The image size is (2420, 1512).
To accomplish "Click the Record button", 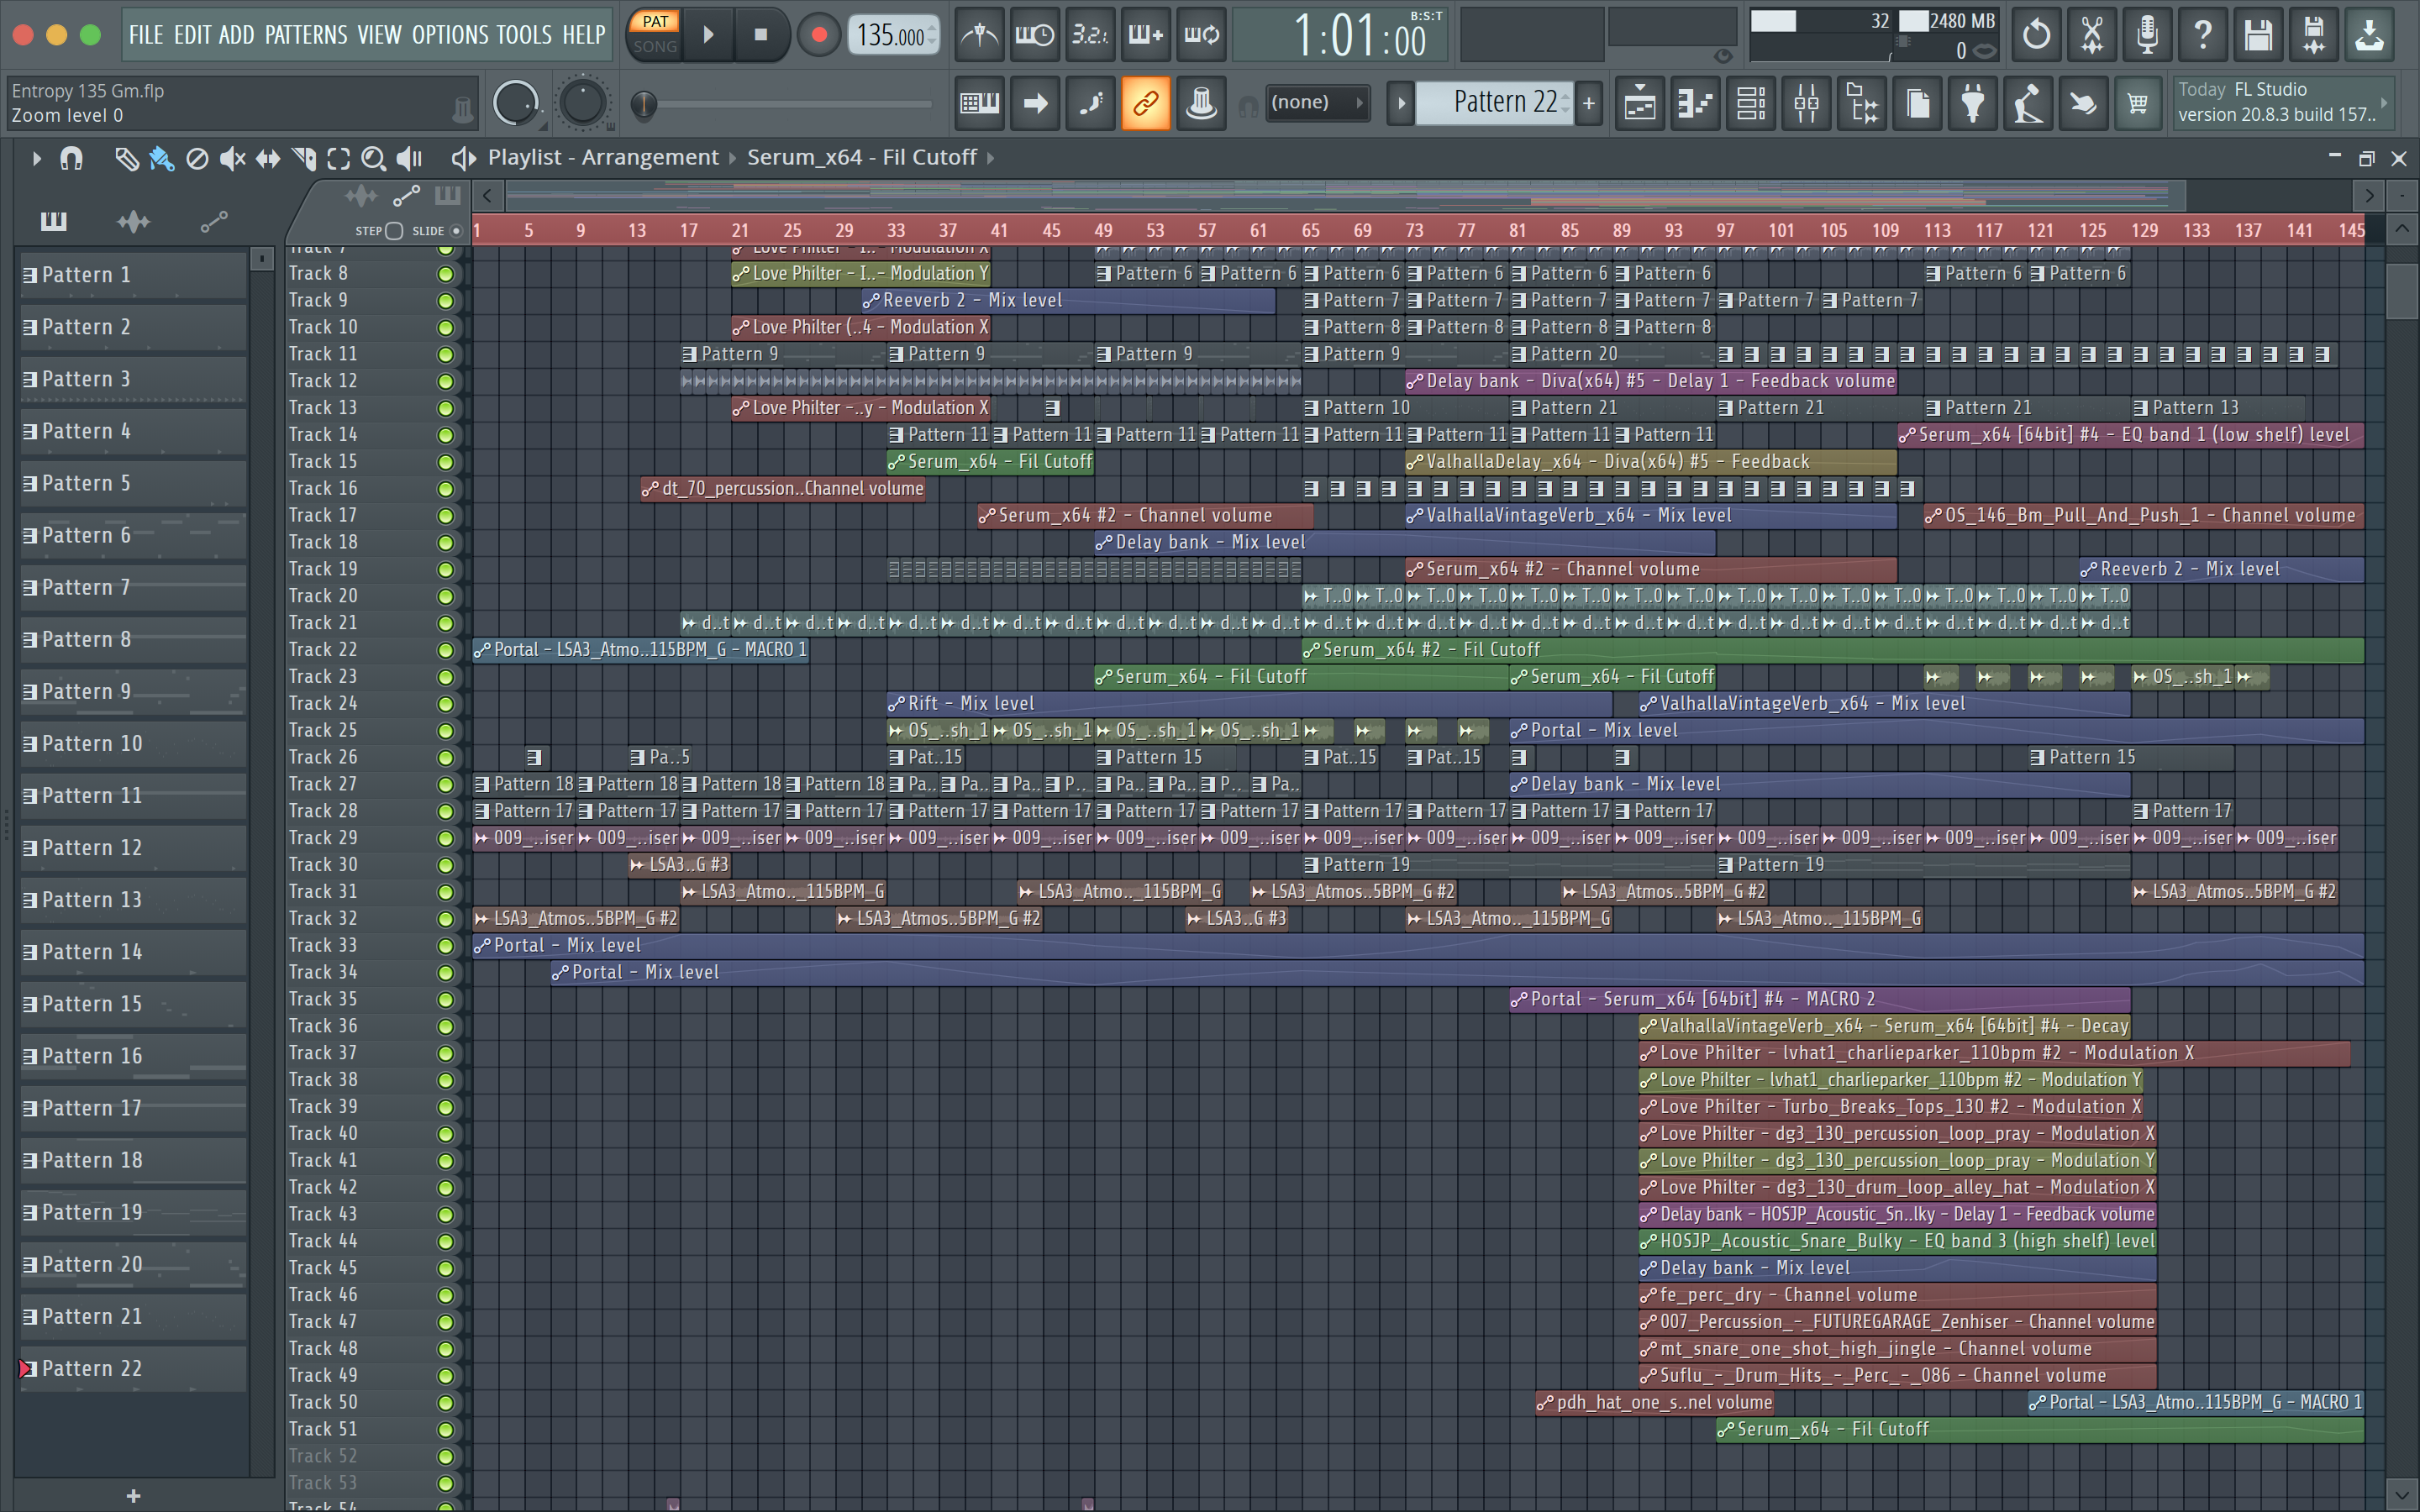I will pyautogui.click(x=819, y=35).
